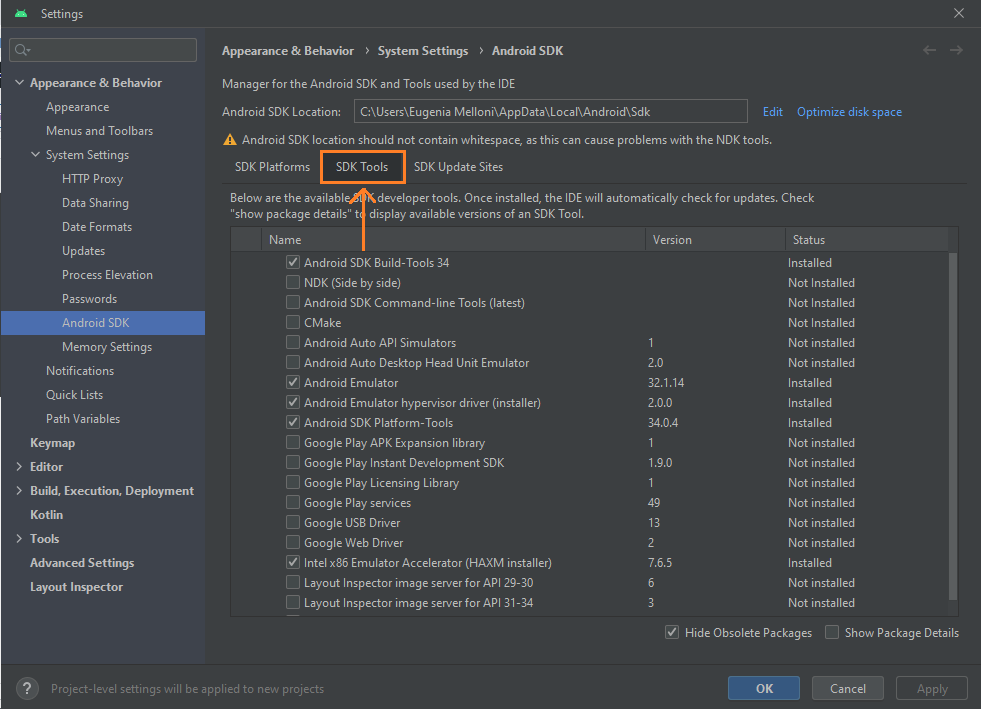Check Google Play services checkbox

coord(292,502)
